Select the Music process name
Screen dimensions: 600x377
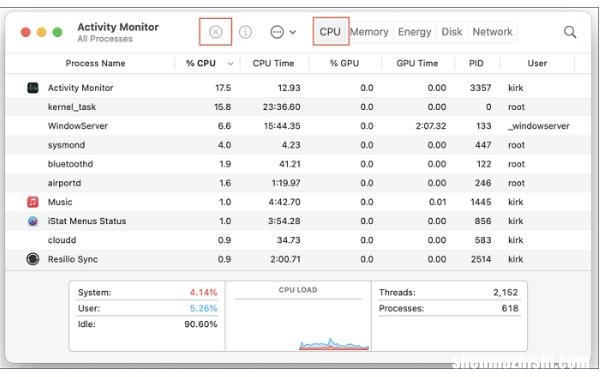pyautogui.click(x=60, y=202)
